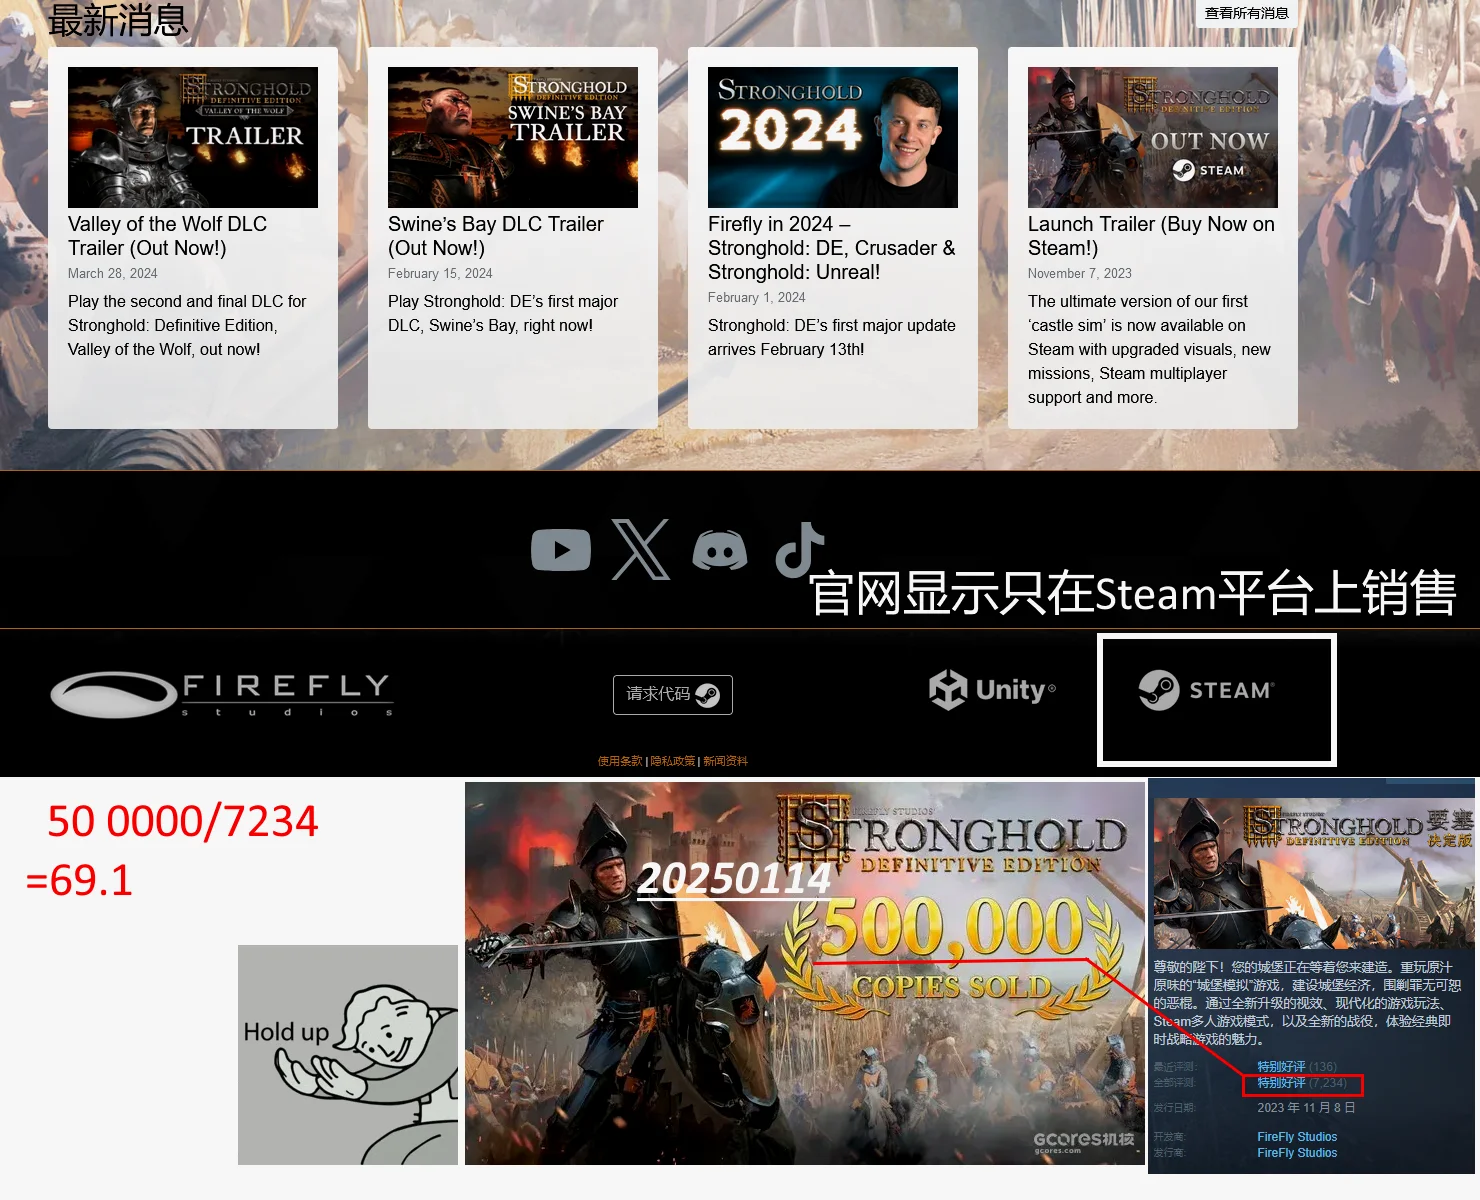
Task: Click release date '2023 年 11 月 8 日'
Action: pyautogui.click(x=1306, y=1108)
